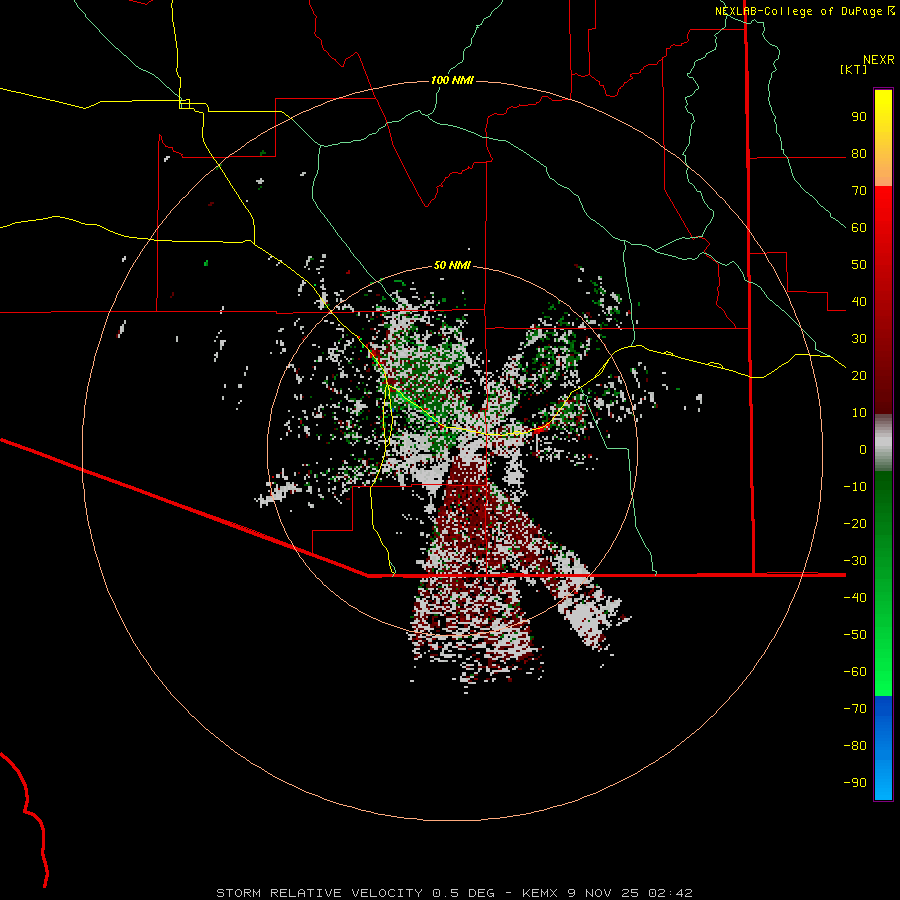Click the -80 value on the velocity scale

point(855,746)
